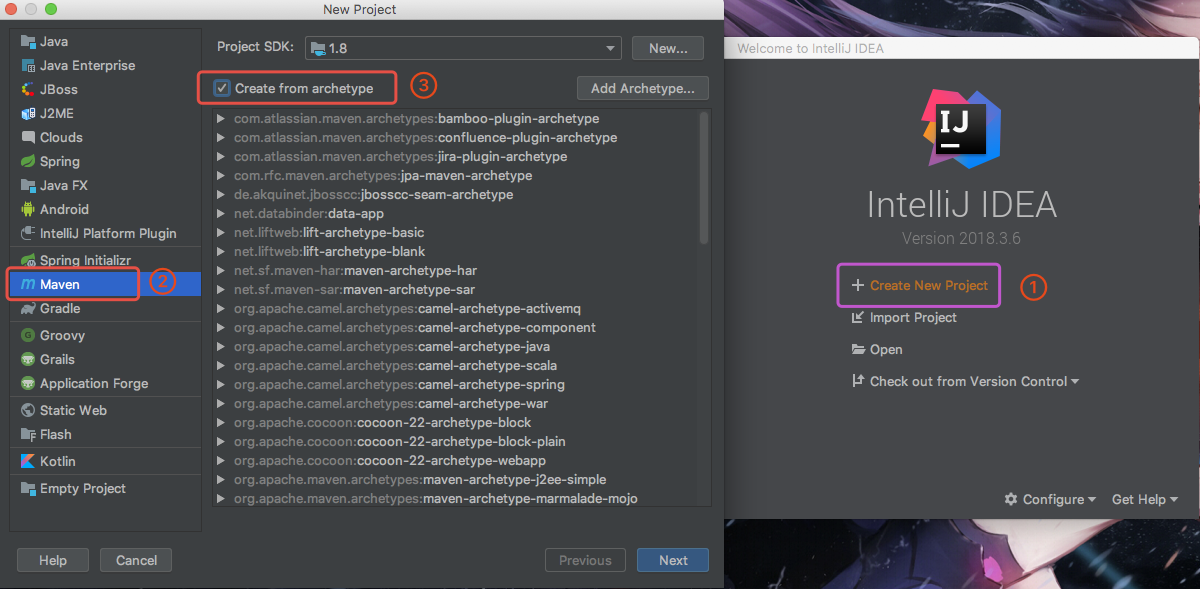1200x589 pixels.
Task: Select the Gradle project type label
Action: (x=61, y=309)
